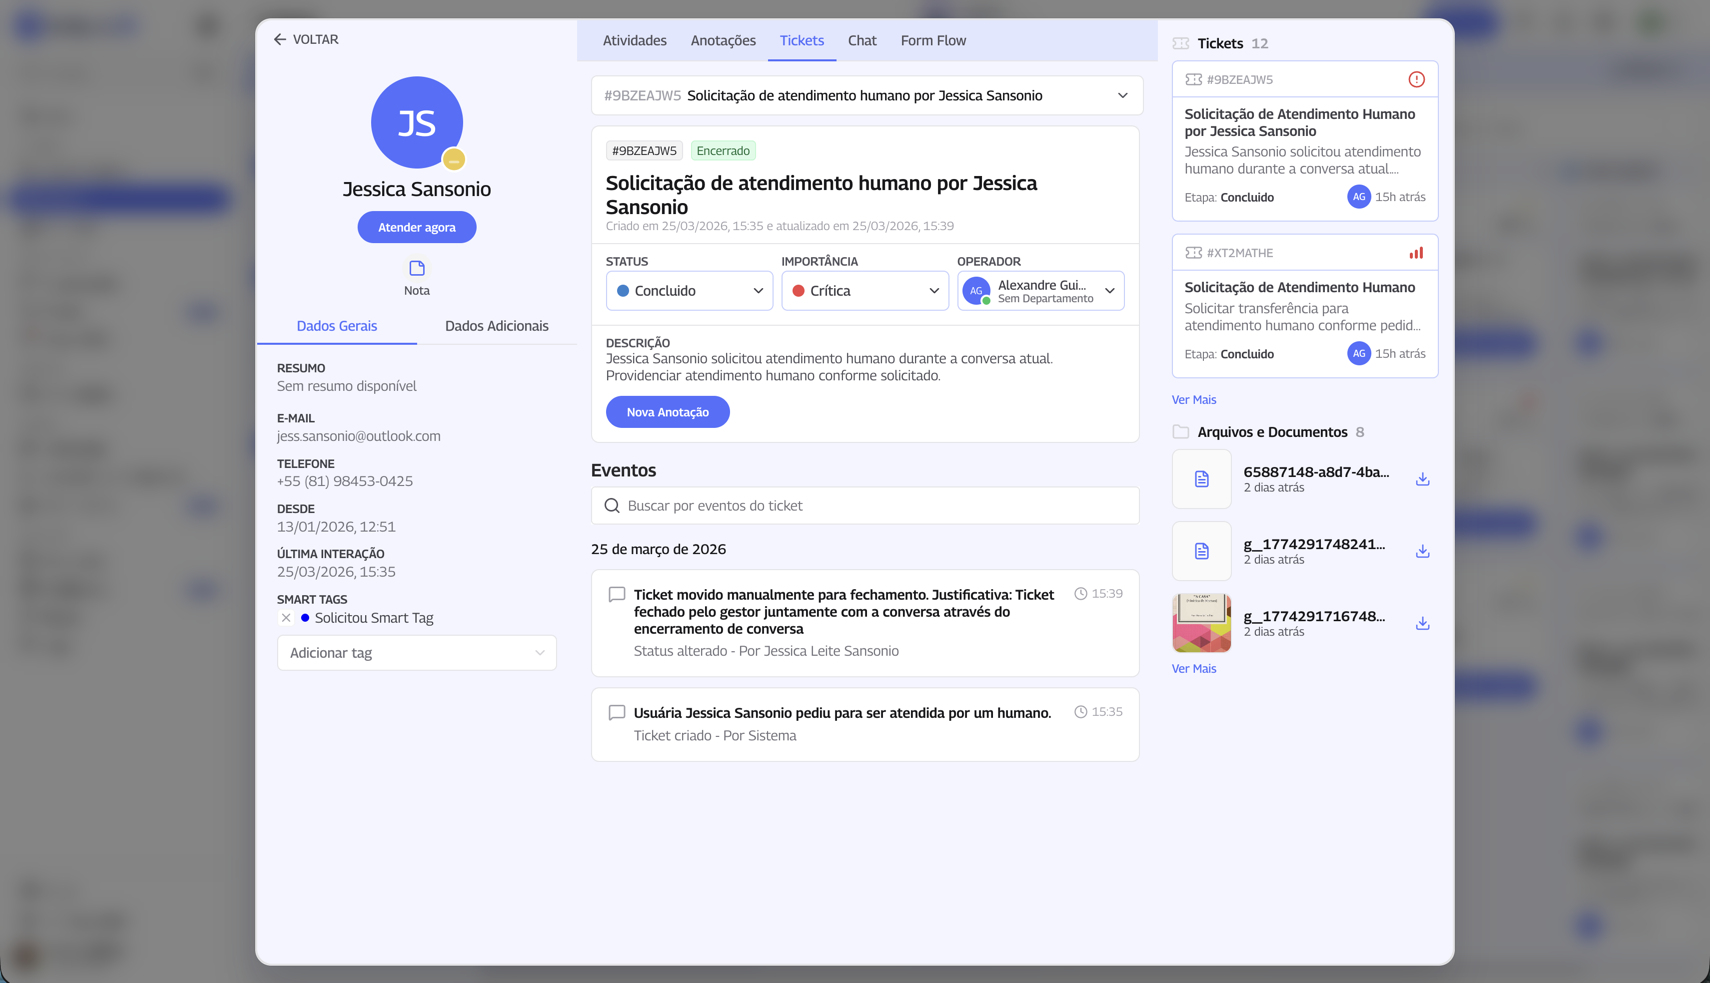Image resolution: width=1710 pixels, height=983 pixels.
Task: Click Ver Mais under the Tickets list
Action: click(1193, 400)
